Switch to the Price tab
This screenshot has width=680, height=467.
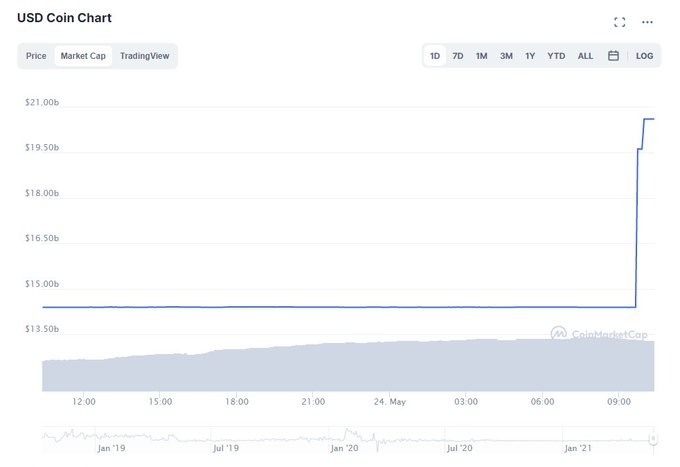pos(36,56)
